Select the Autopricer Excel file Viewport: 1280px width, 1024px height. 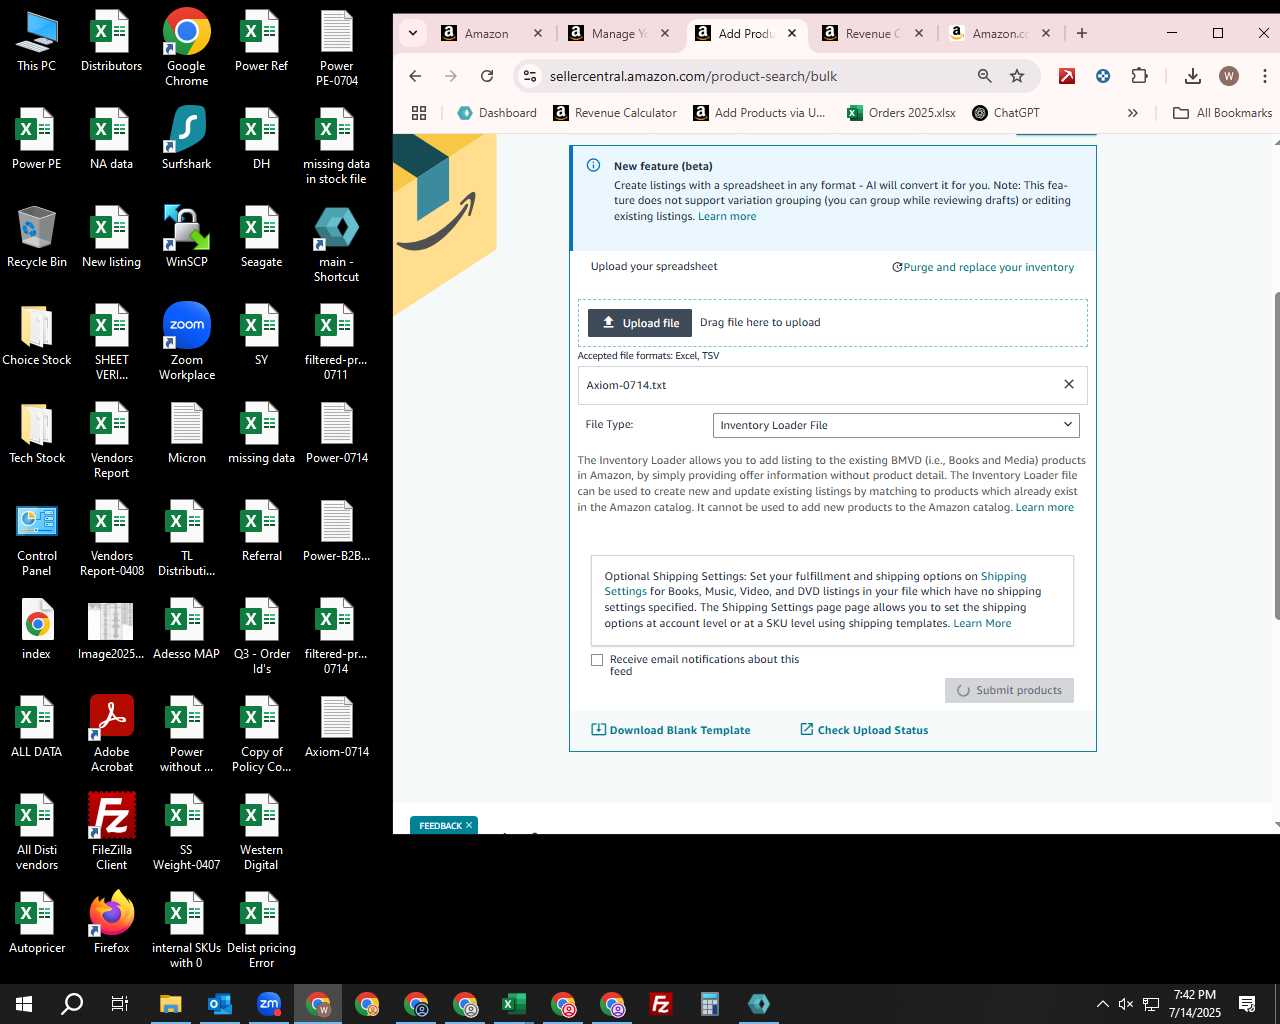(37, 922)
